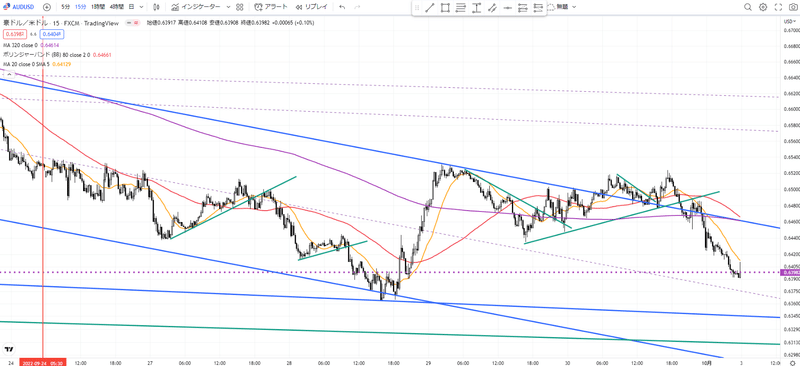800x366 pixels.
Task: Open the AUDUSD symbol search
Action: [19, 7]
